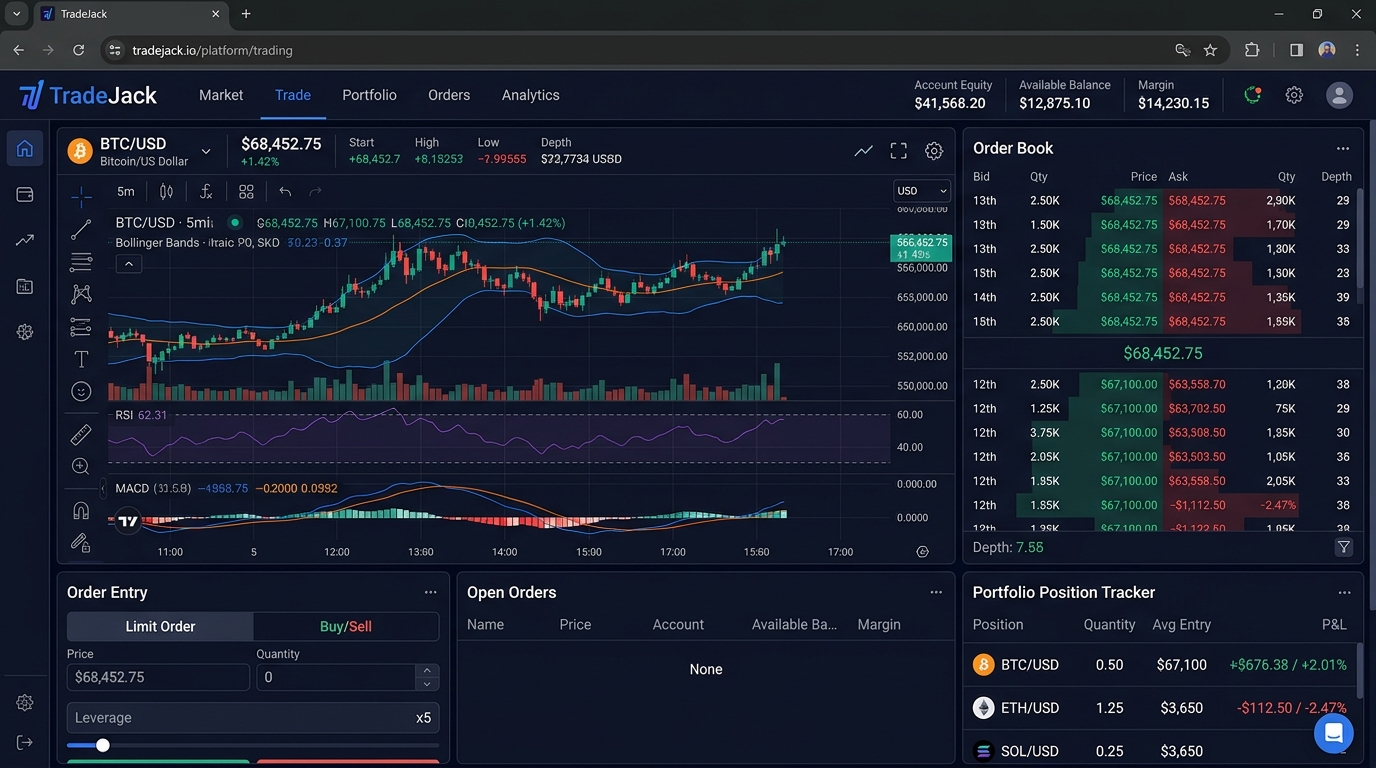This screenshot has width=1376, height=768.
Task: Open the reports chart sidebar icon
Action: click(25, 287)
